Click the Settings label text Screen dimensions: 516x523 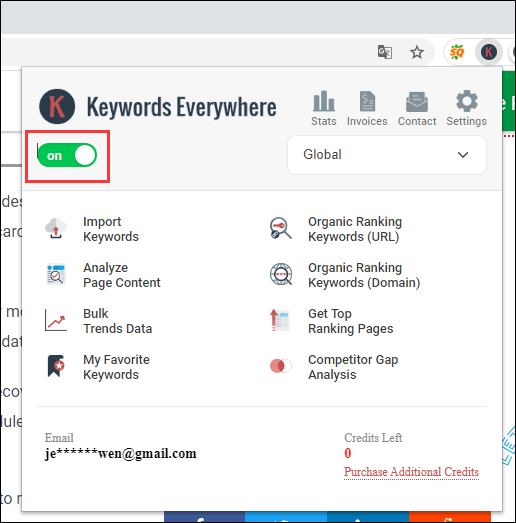pyautogui.click(x=467, y=121)
